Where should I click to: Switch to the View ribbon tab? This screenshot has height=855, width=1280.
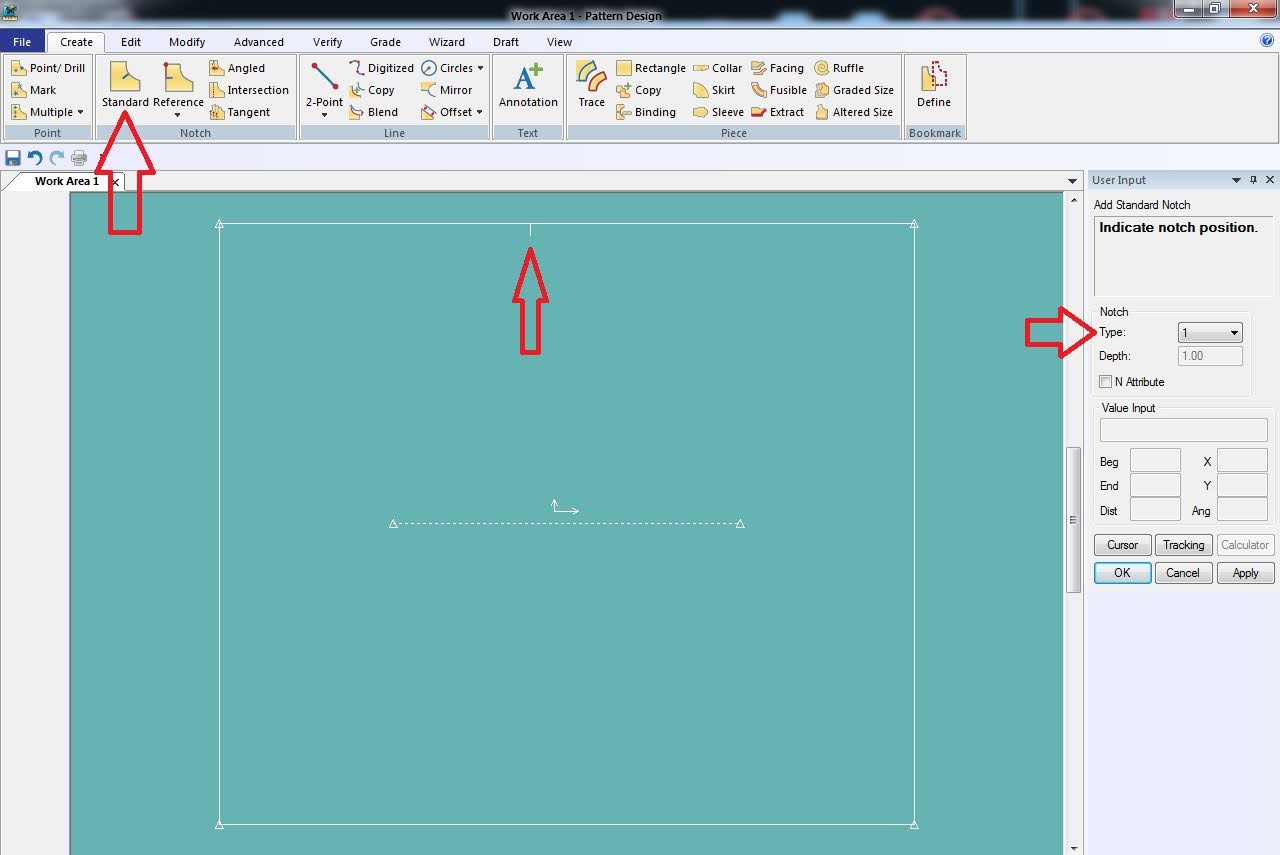[x=559, y=42]
